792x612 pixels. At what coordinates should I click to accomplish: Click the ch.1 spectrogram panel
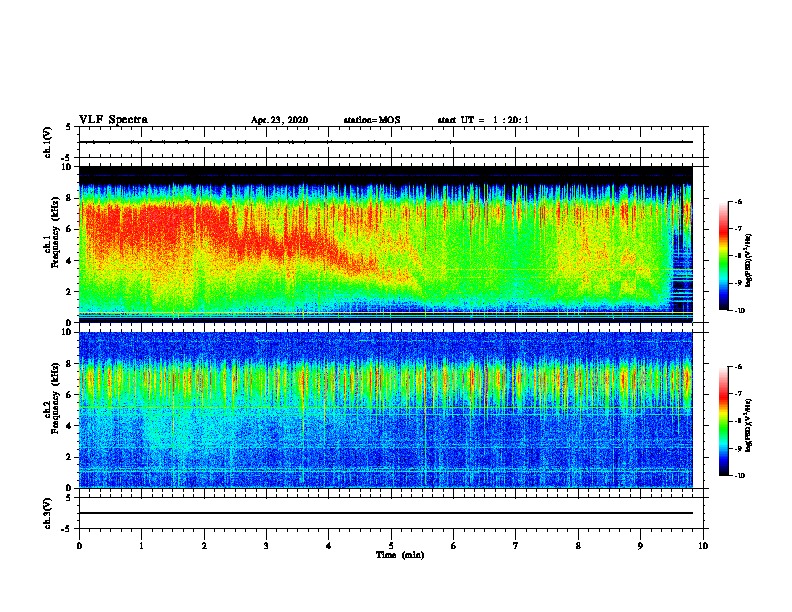point(385,244)
